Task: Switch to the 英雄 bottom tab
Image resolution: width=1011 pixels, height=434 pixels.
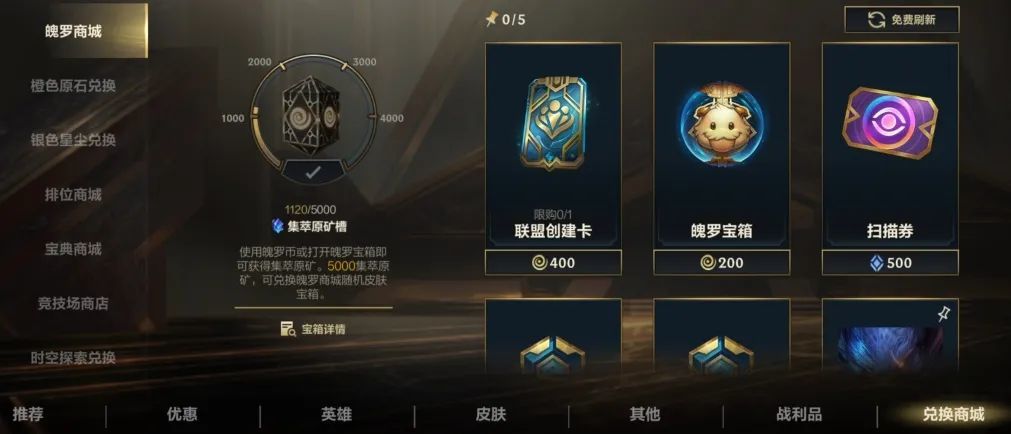Action: click(x=337, y=414)
